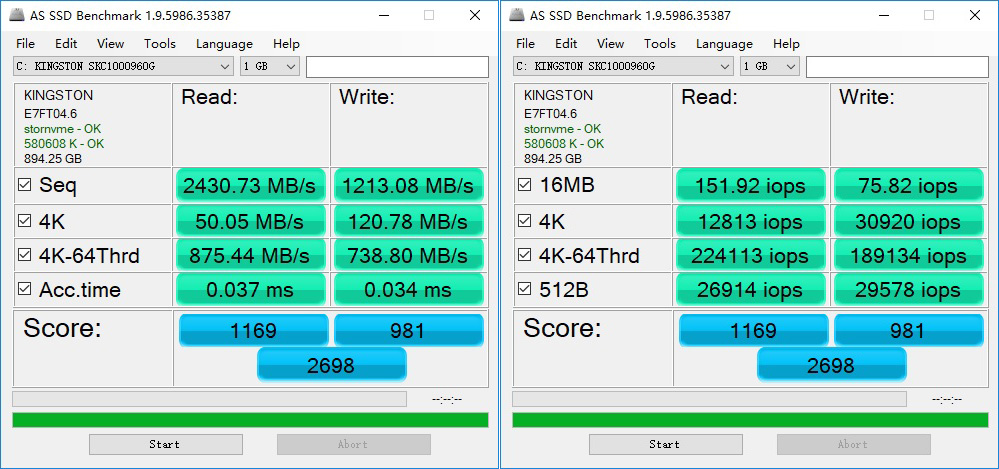Click the text field beside the size dropdown, right window
This screenshot has height=469, width=999.
point(898,67)
